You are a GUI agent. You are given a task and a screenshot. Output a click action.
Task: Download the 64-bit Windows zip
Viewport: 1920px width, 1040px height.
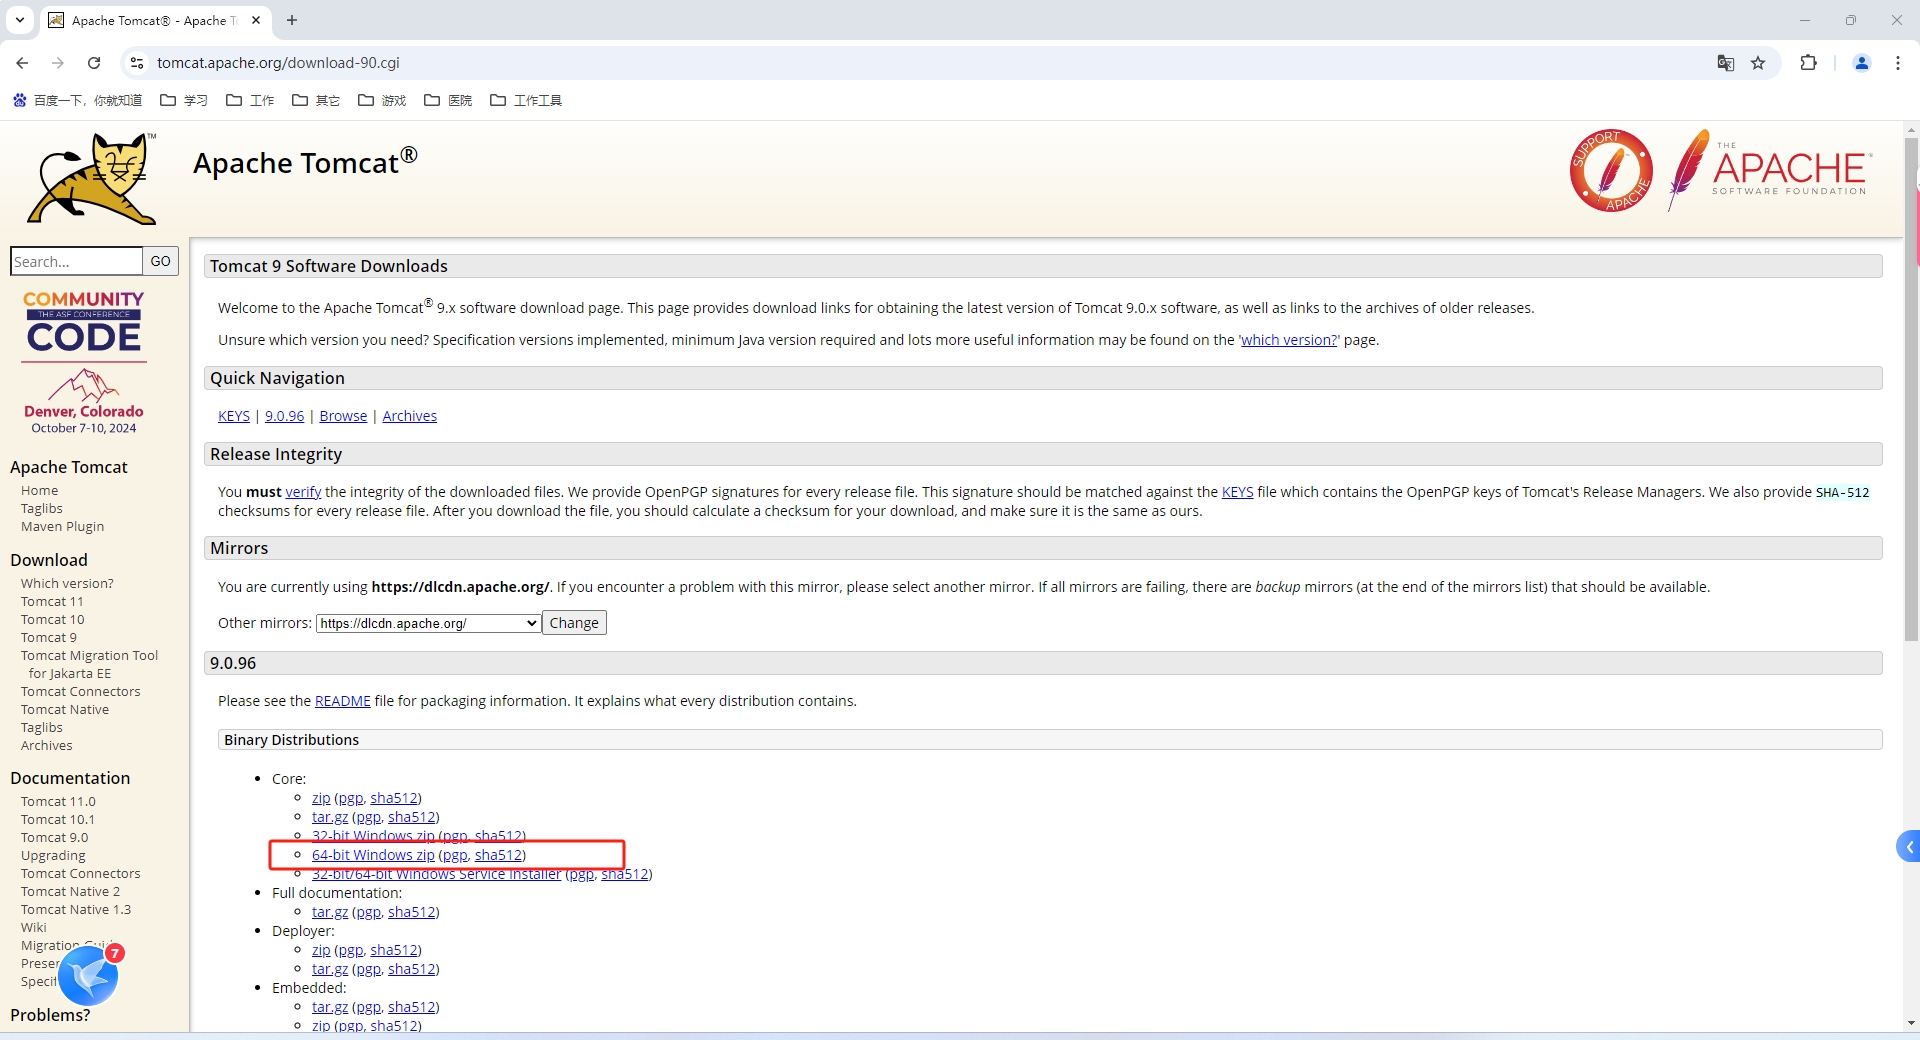(x=373, y=855)
